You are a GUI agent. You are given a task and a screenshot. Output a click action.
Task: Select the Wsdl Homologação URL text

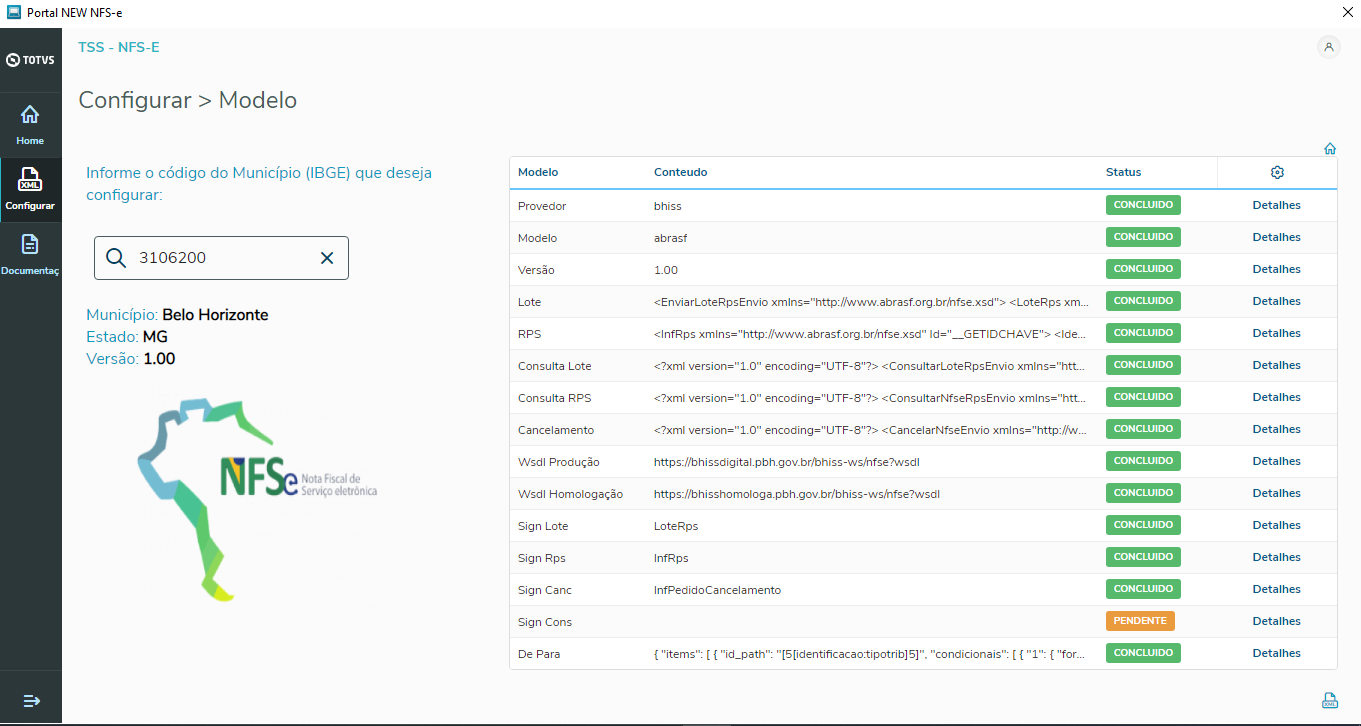(796, 494)
